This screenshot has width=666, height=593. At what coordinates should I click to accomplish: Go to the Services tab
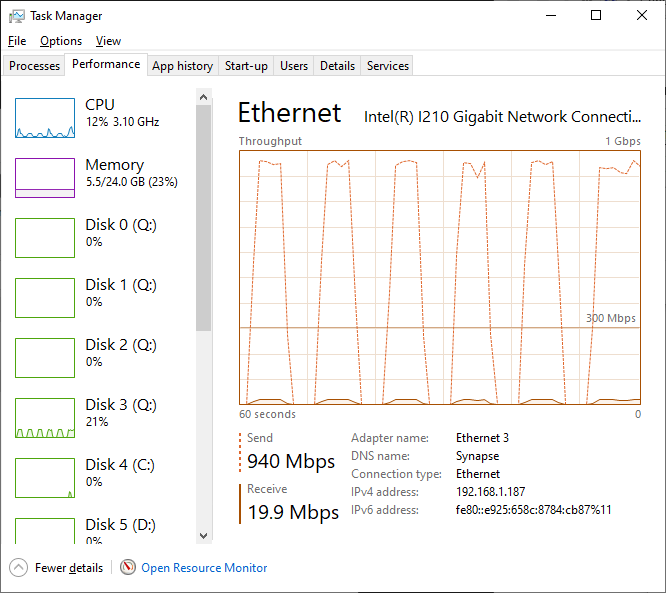click(x=387, y=66)
